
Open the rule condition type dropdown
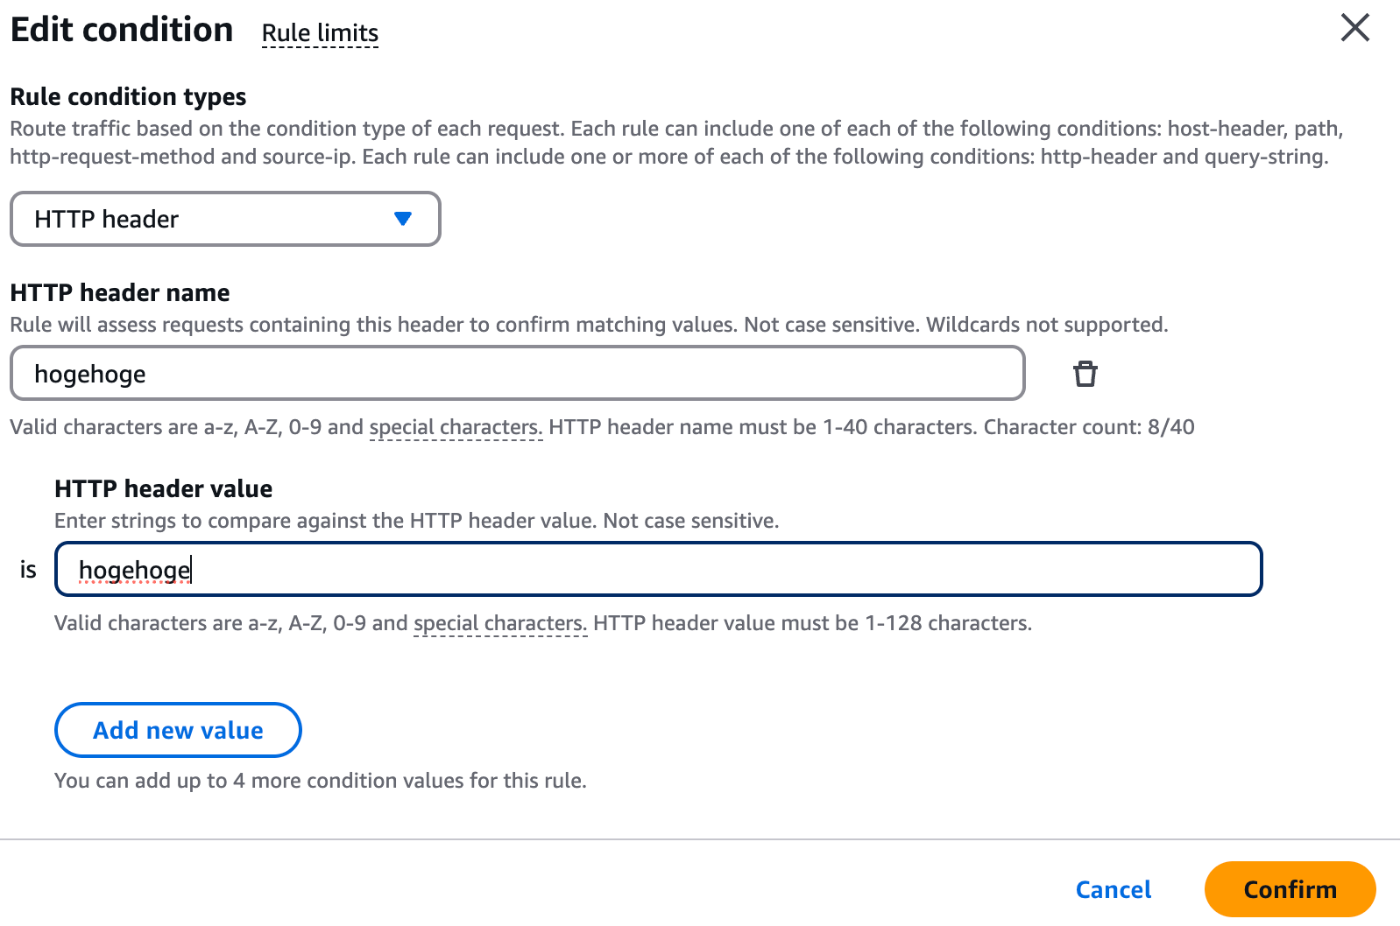point(225,219)
